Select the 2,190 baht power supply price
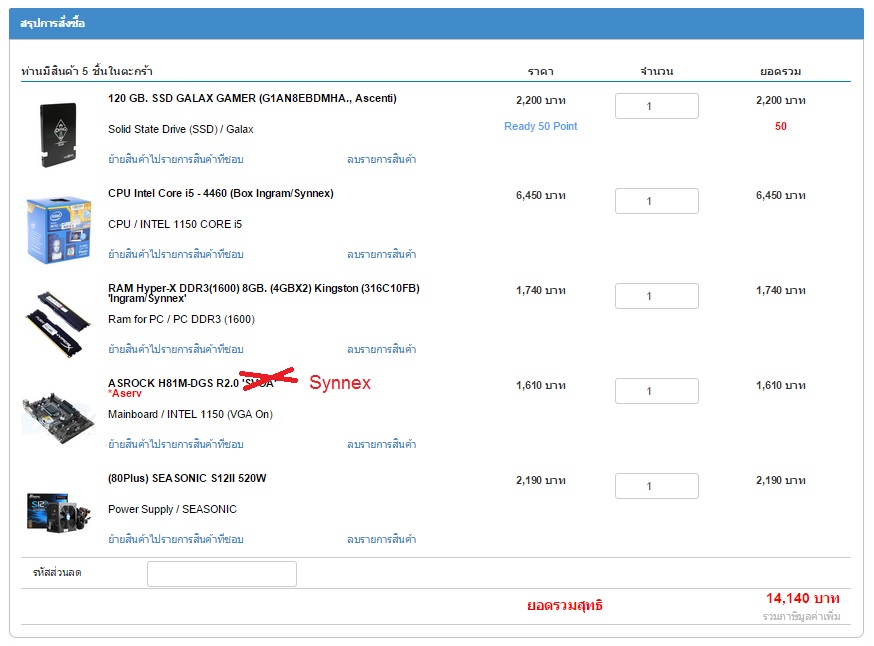 (x=541, y=480)
